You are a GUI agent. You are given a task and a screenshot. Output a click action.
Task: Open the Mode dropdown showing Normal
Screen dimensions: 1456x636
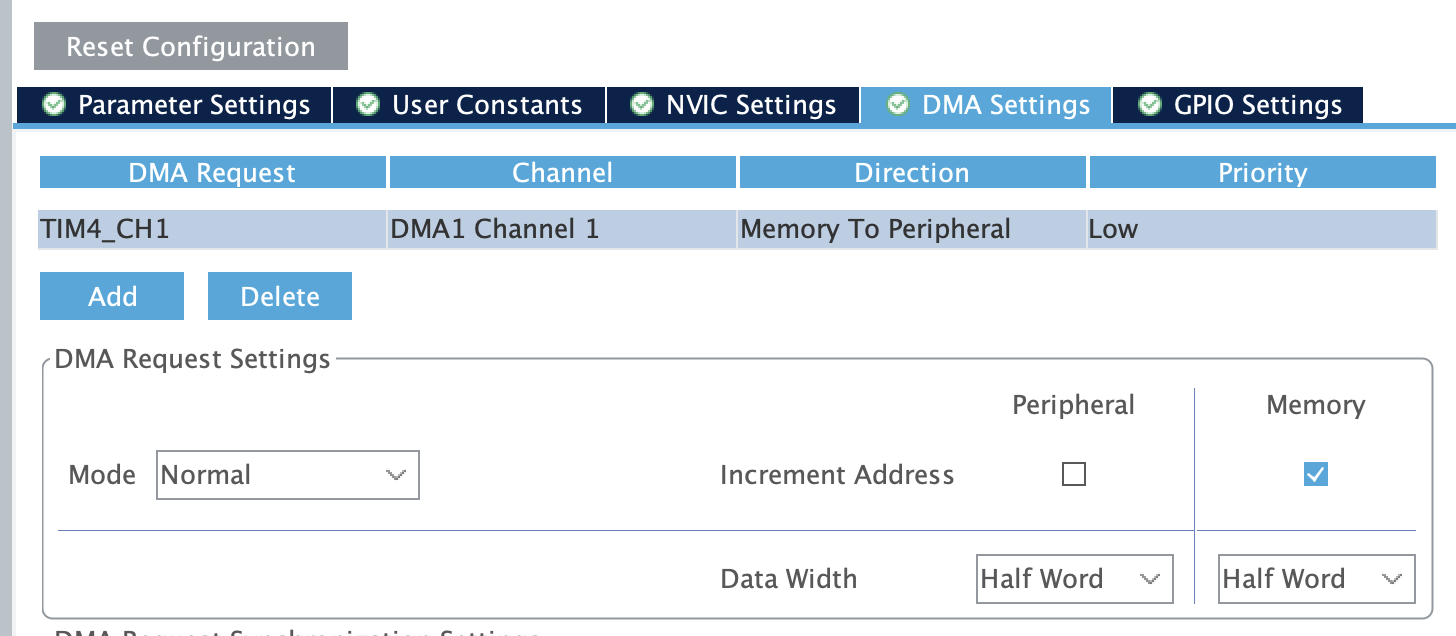(x=287, y=474)
